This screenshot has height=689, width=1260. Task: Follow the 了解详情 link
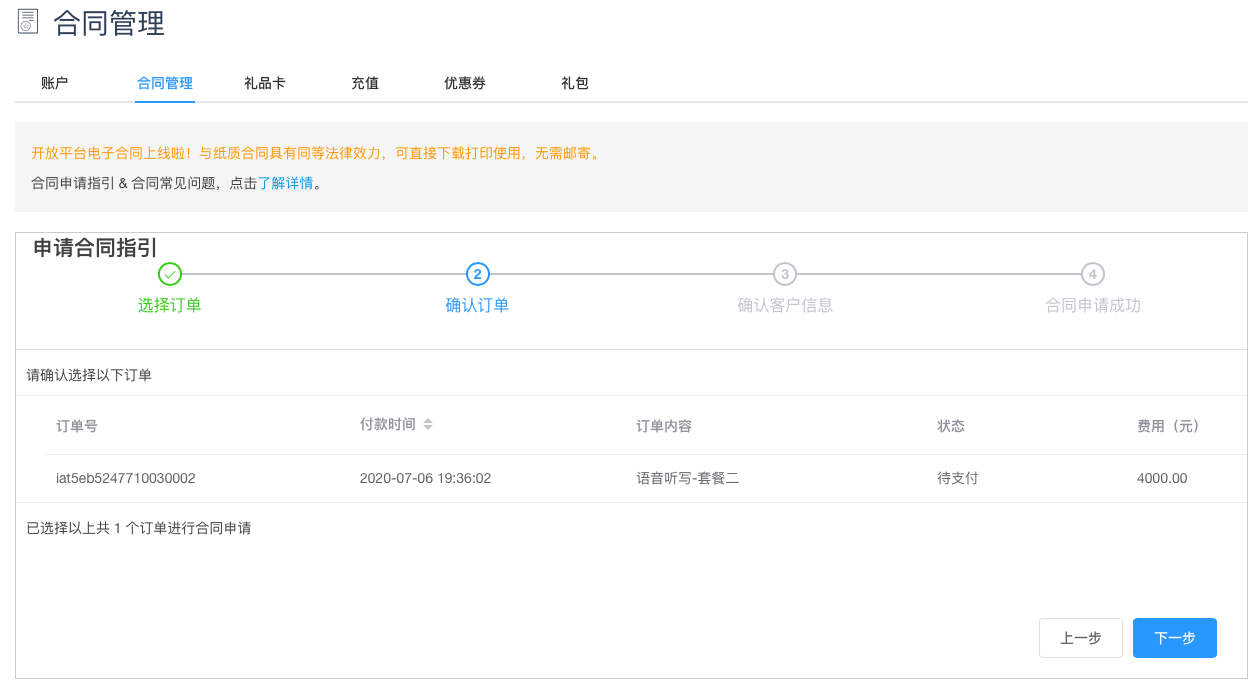[x=286, y=183]
